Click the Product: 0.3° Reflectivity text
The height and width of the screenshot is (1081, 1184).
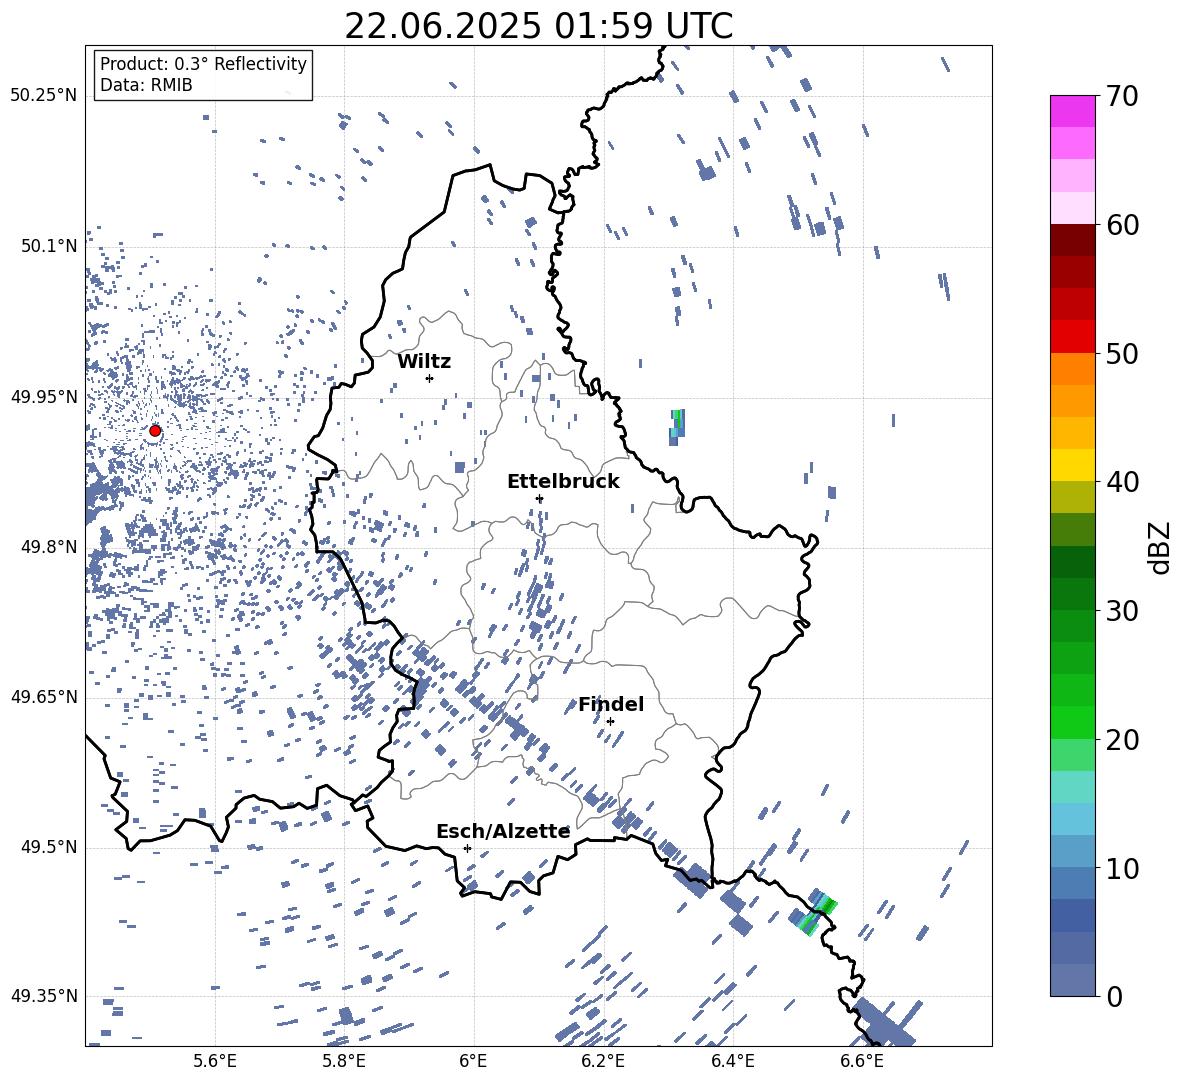click(x=203, y=64)
